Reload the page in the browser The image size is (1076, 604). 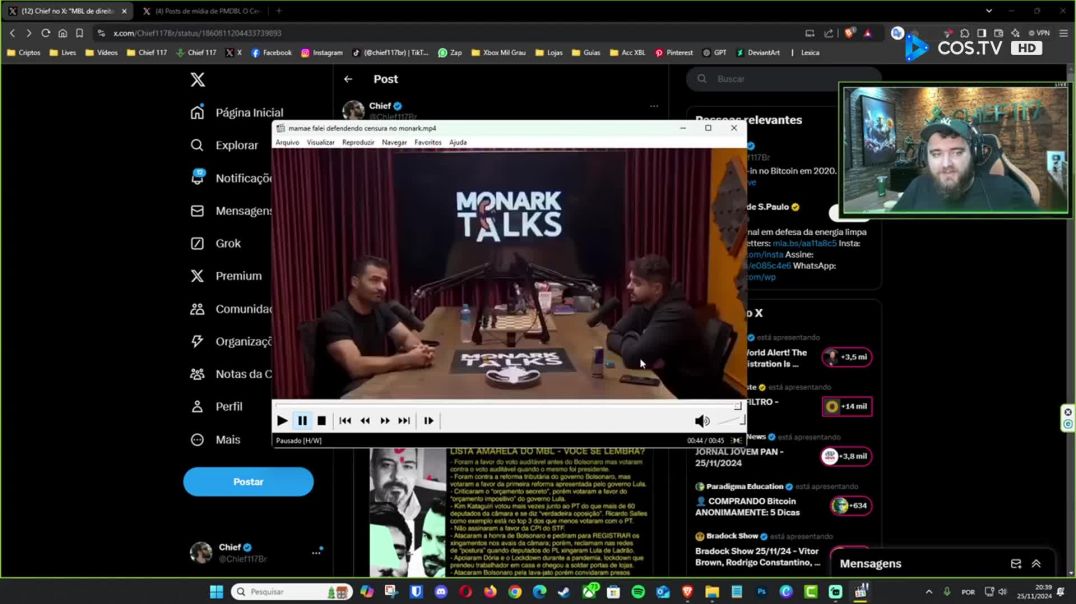(x=45, y=33)
